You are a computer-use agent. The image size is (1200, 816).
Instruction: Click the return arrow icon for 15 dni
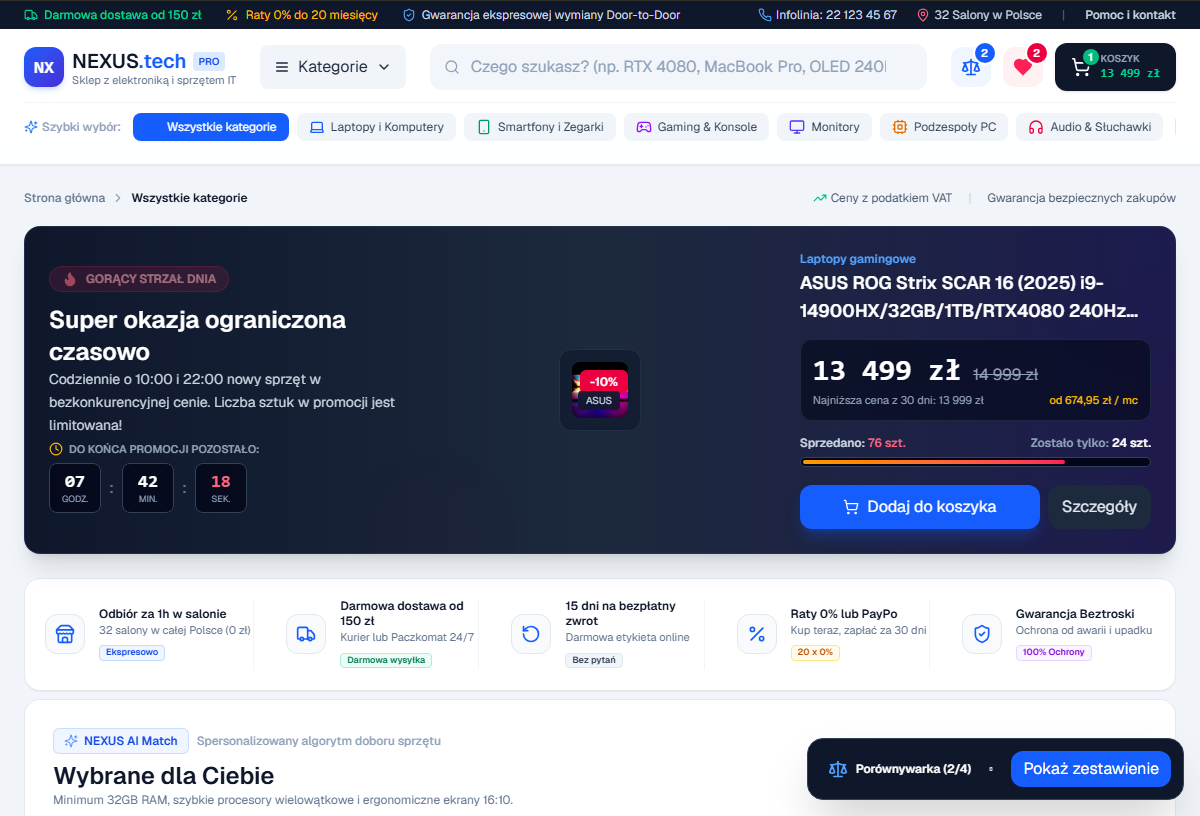[x=531, y=634]
